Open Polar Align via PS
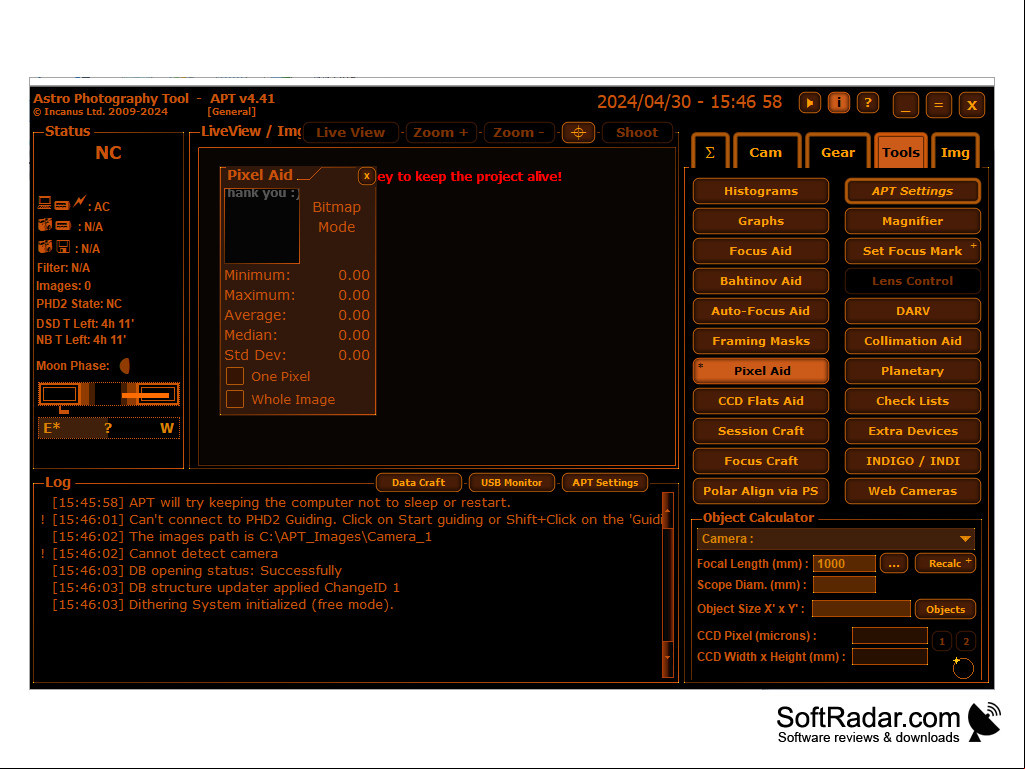 click(761, 491)
